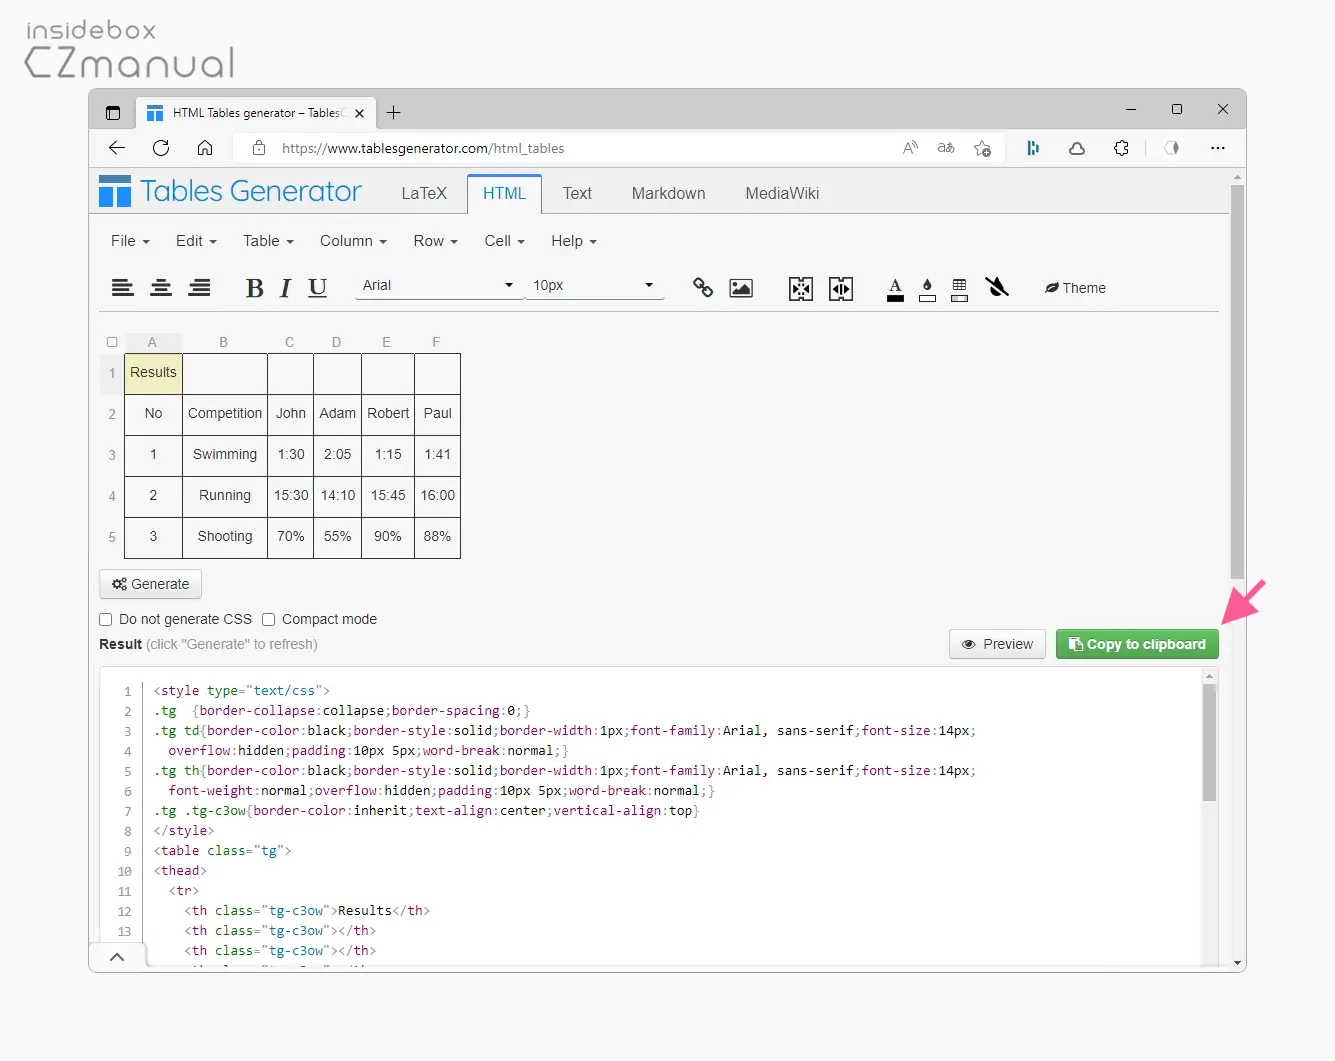The height and width of the screenshot is (1061, 1335).
Task: Select the Competition cell
Action: [225, 414]
